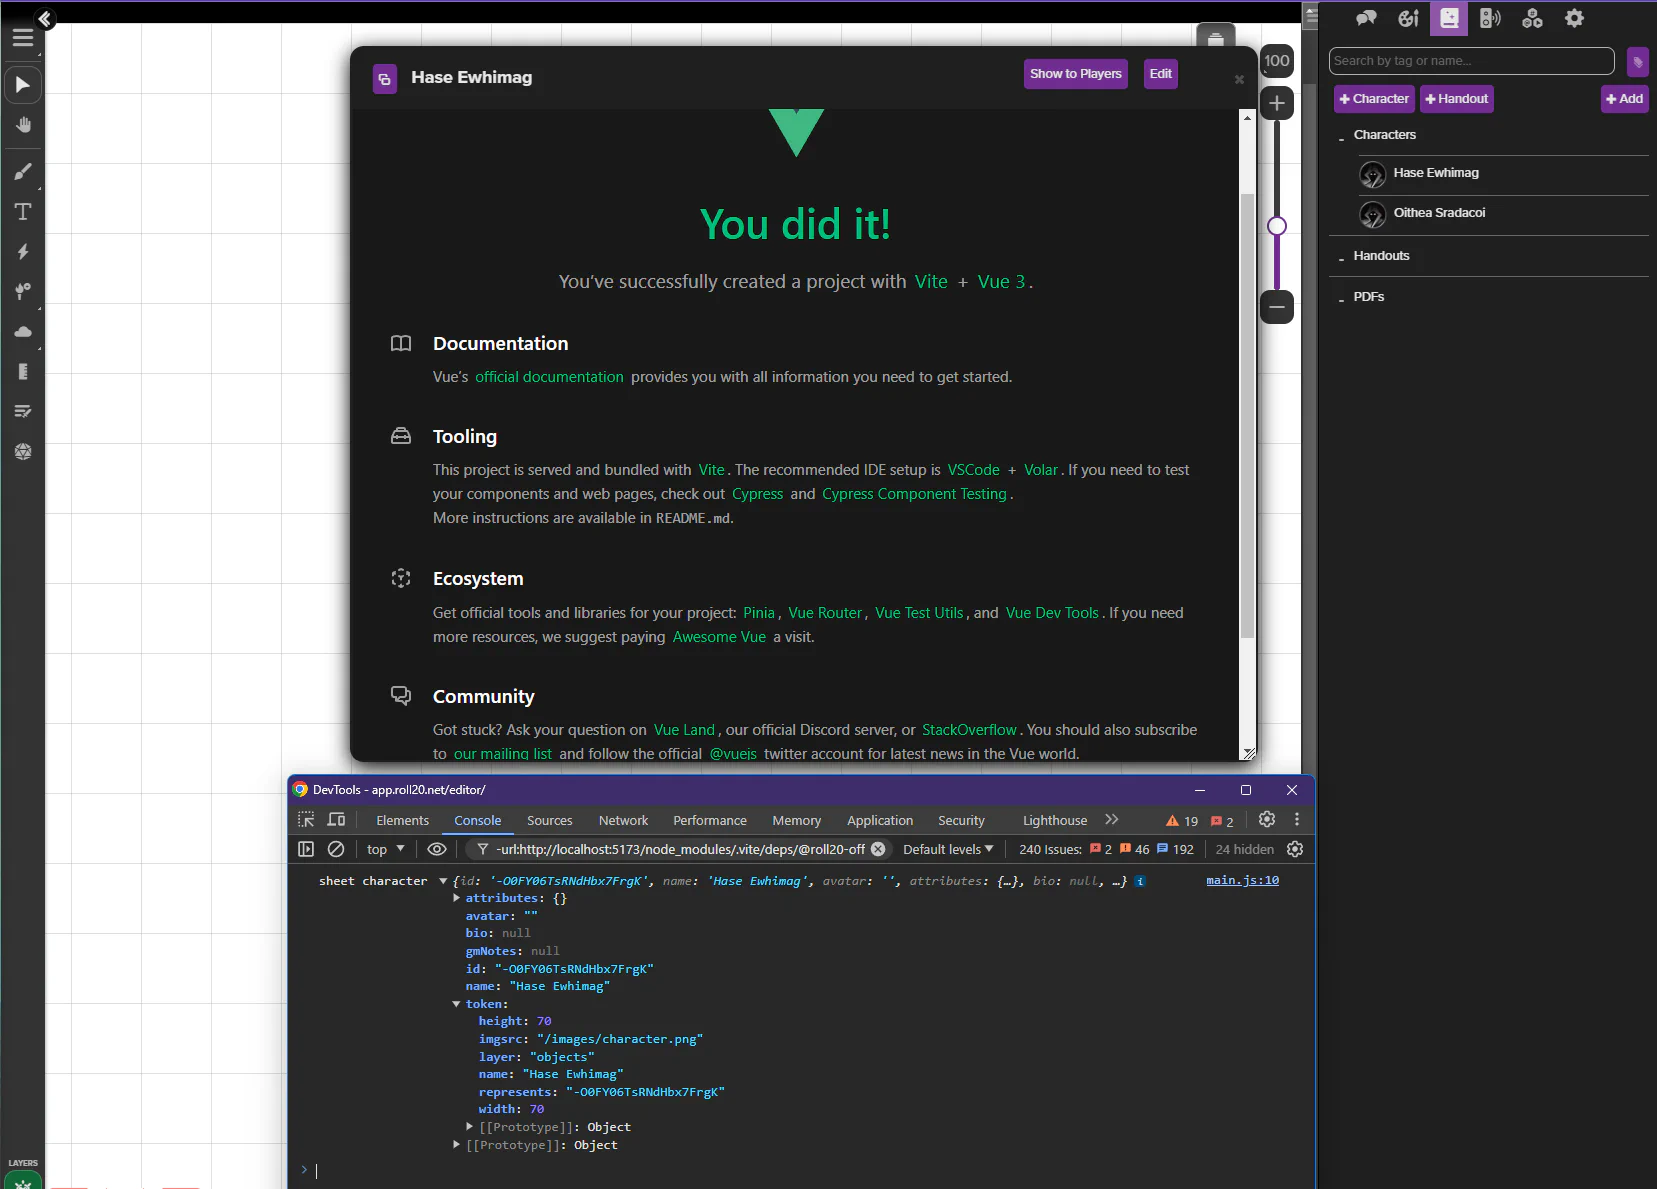Expand the PDFs folder
This screenshot has height=1189, width=1657.
pyautogui.click(x=1342, y=298)
